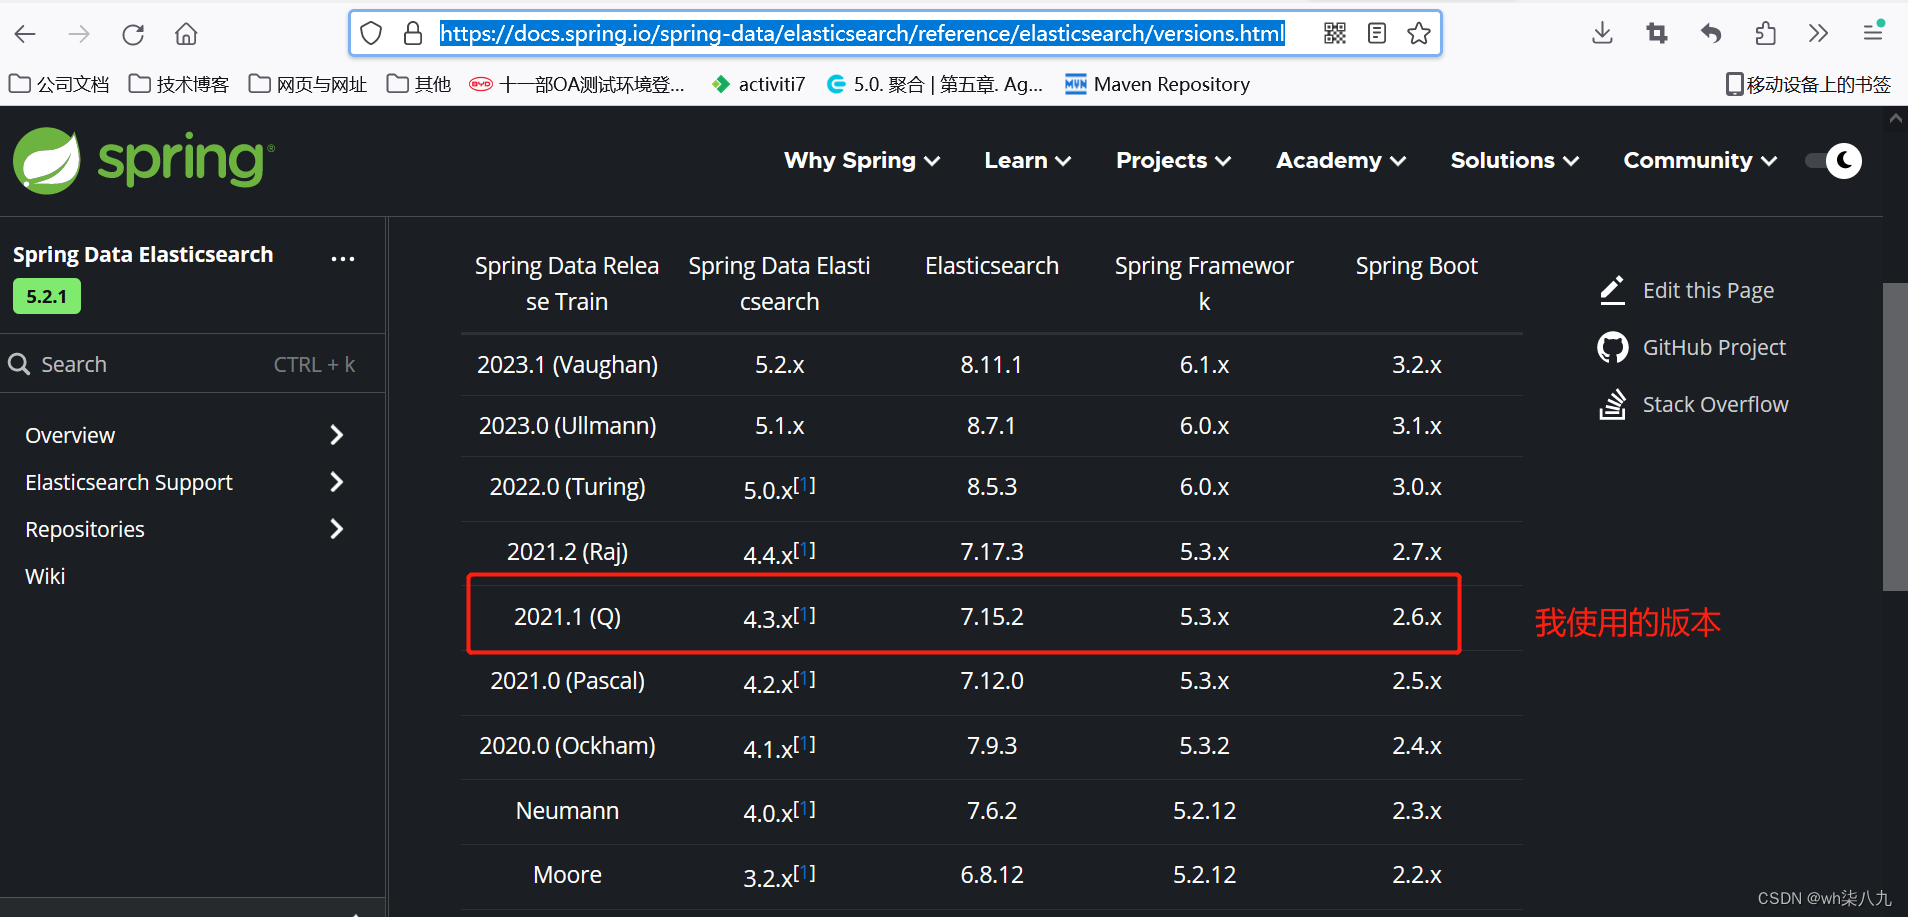Image resolution: width=1908 pixels, height=917 pixels.
Task: Open the downloads arrow icon
Action: point(1603,33)
